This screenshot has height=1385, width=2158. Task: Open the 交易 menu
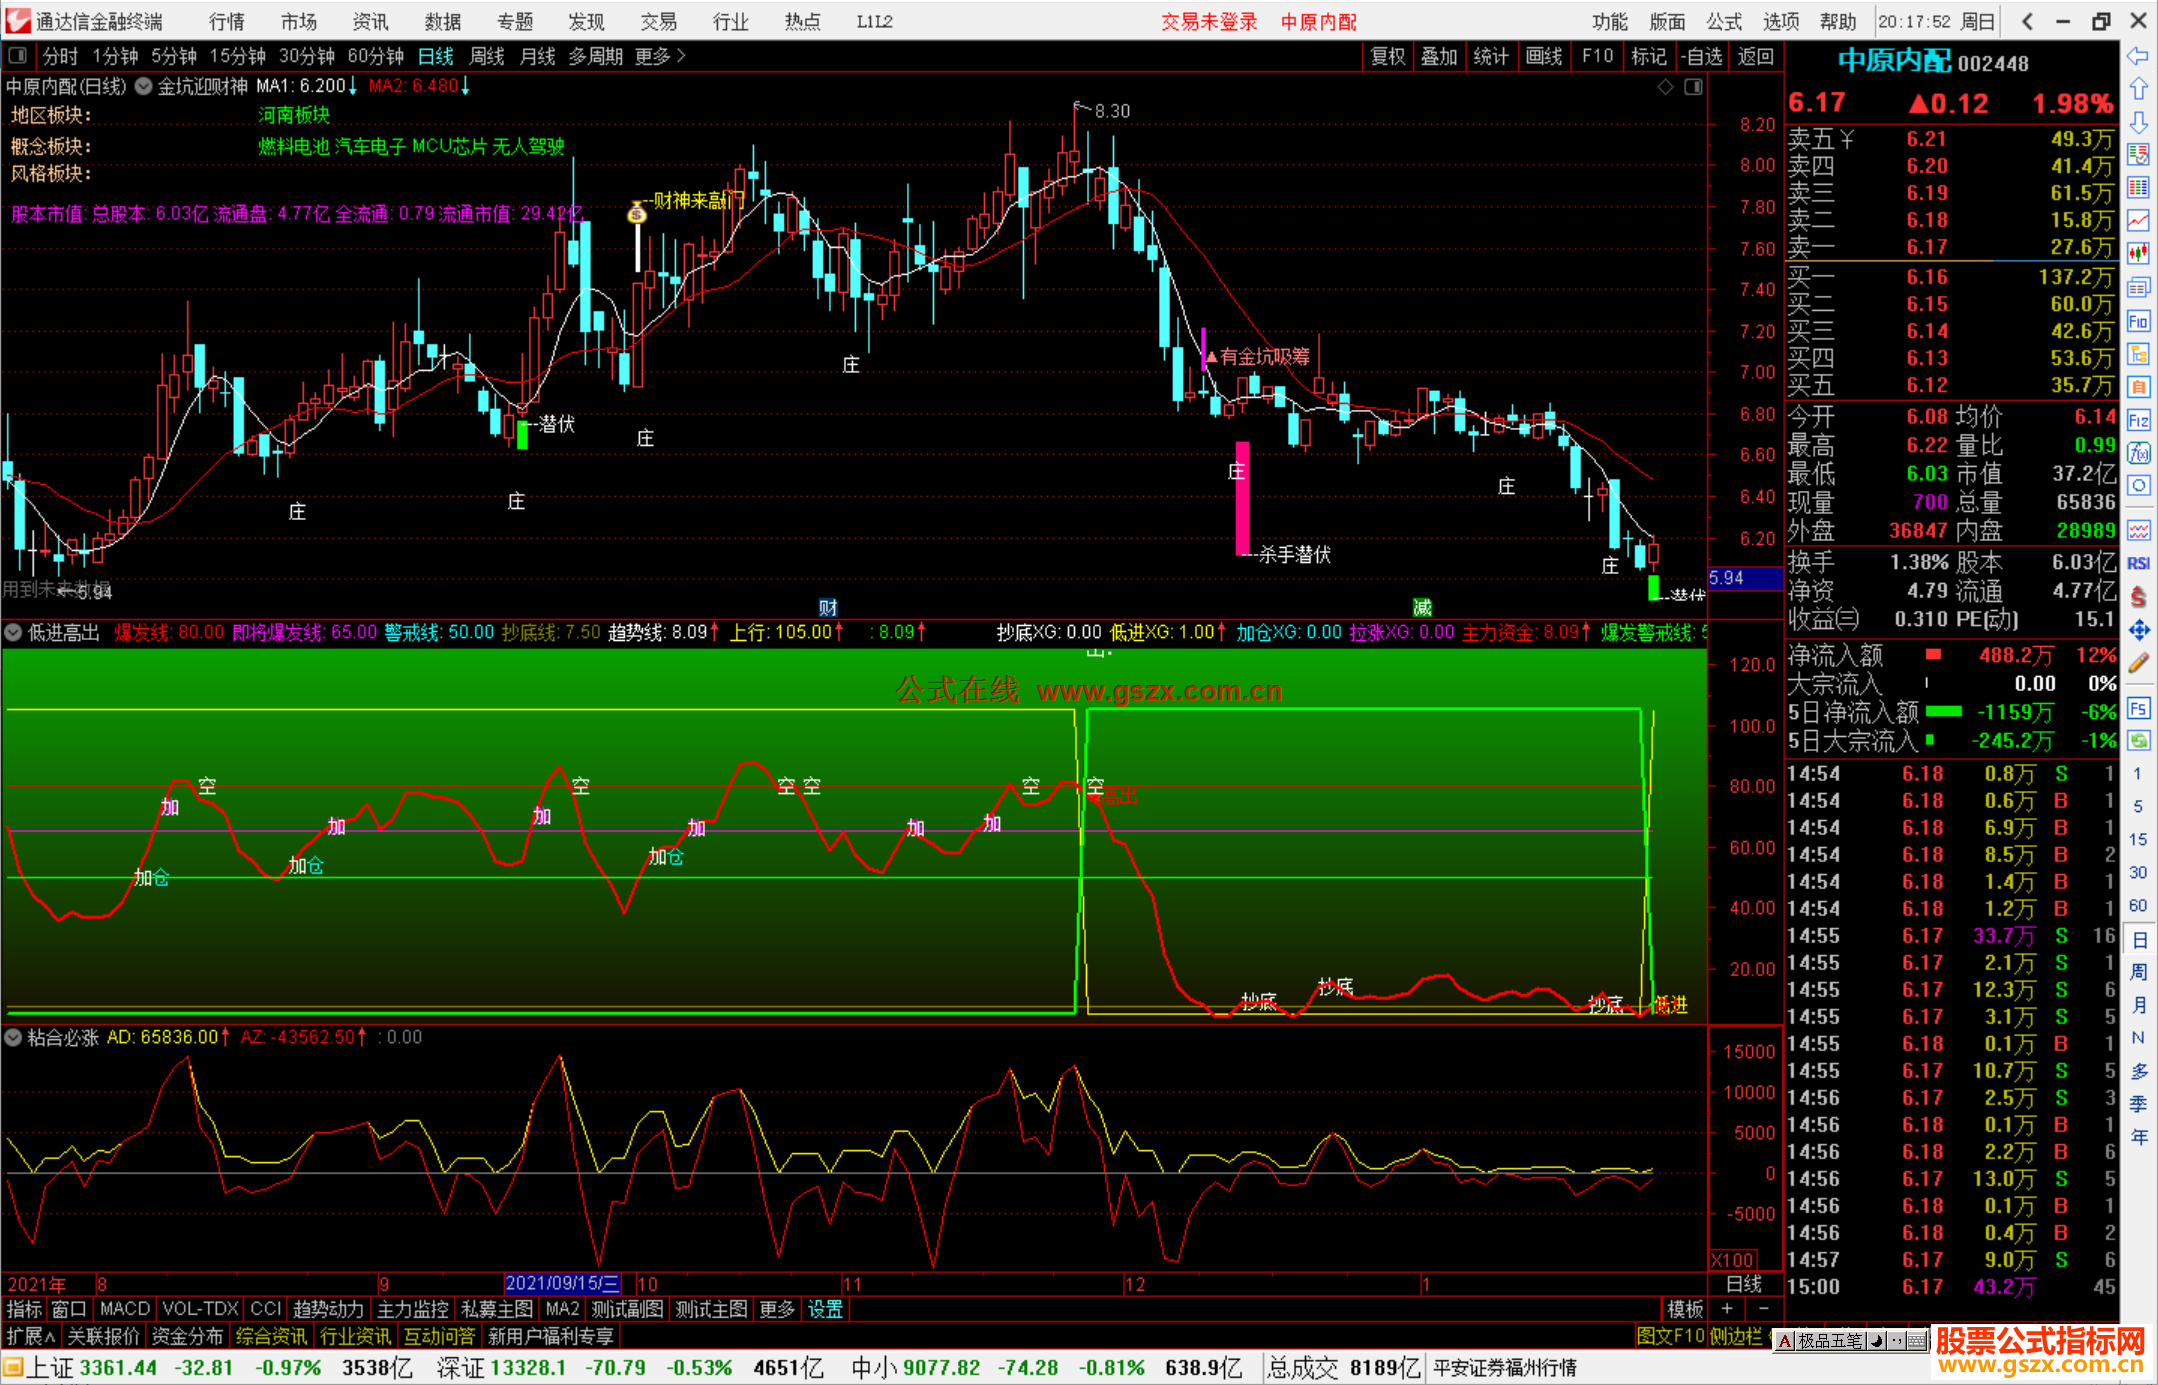click(659, 21)
